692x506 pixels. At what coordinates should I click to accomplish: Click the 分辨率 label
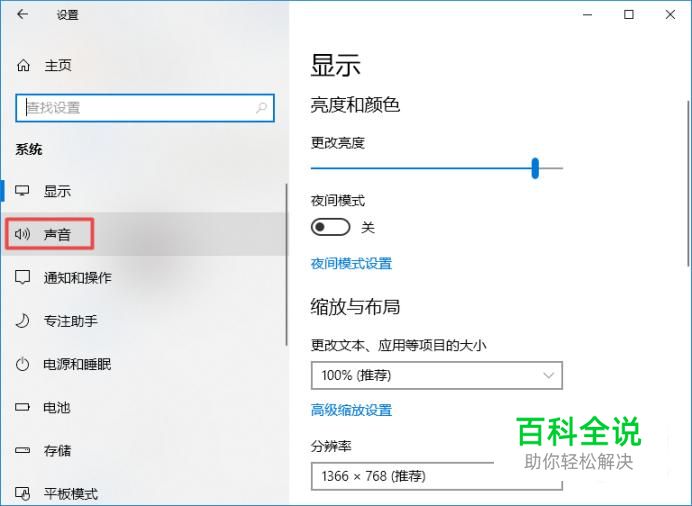(331, 446)
